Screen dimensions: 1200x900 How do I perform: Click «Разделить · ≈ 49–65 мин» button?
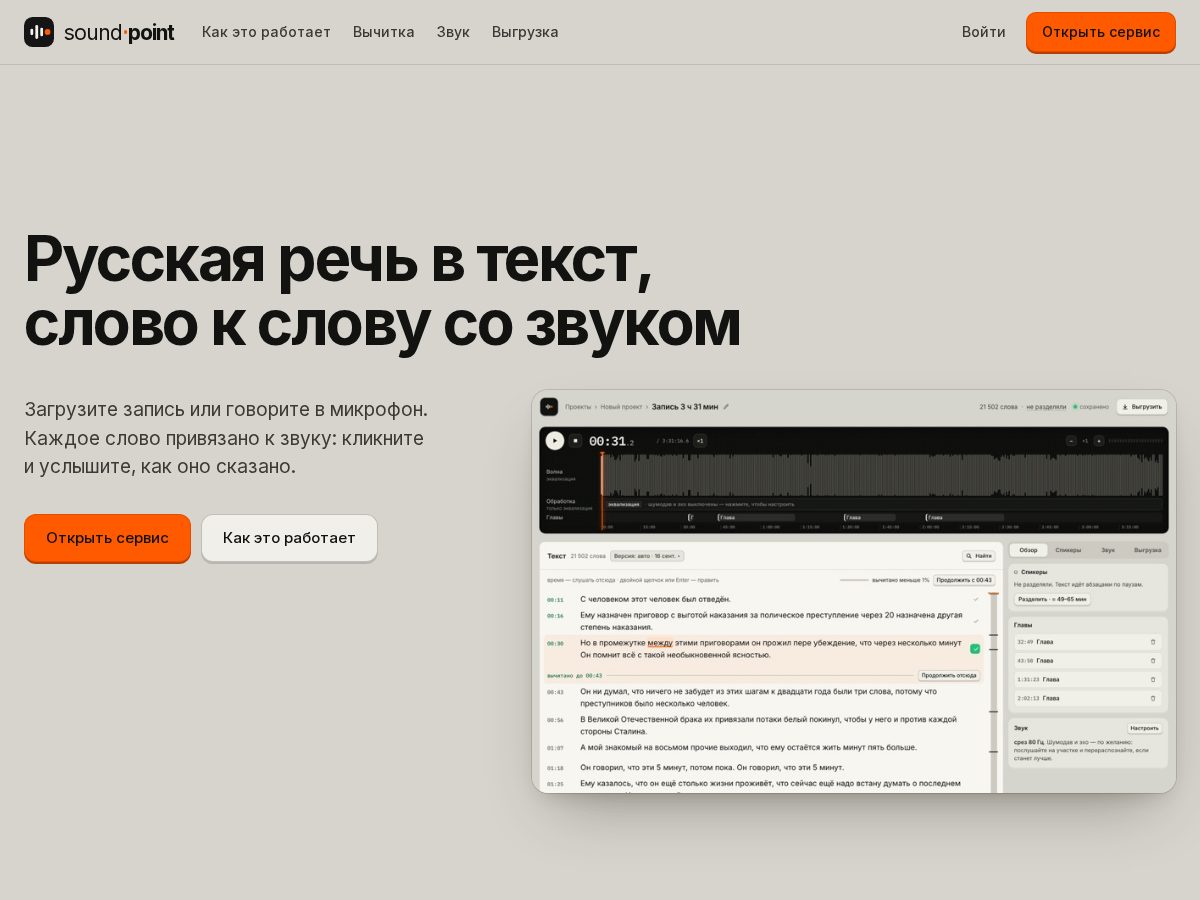tap(1052, 599)
